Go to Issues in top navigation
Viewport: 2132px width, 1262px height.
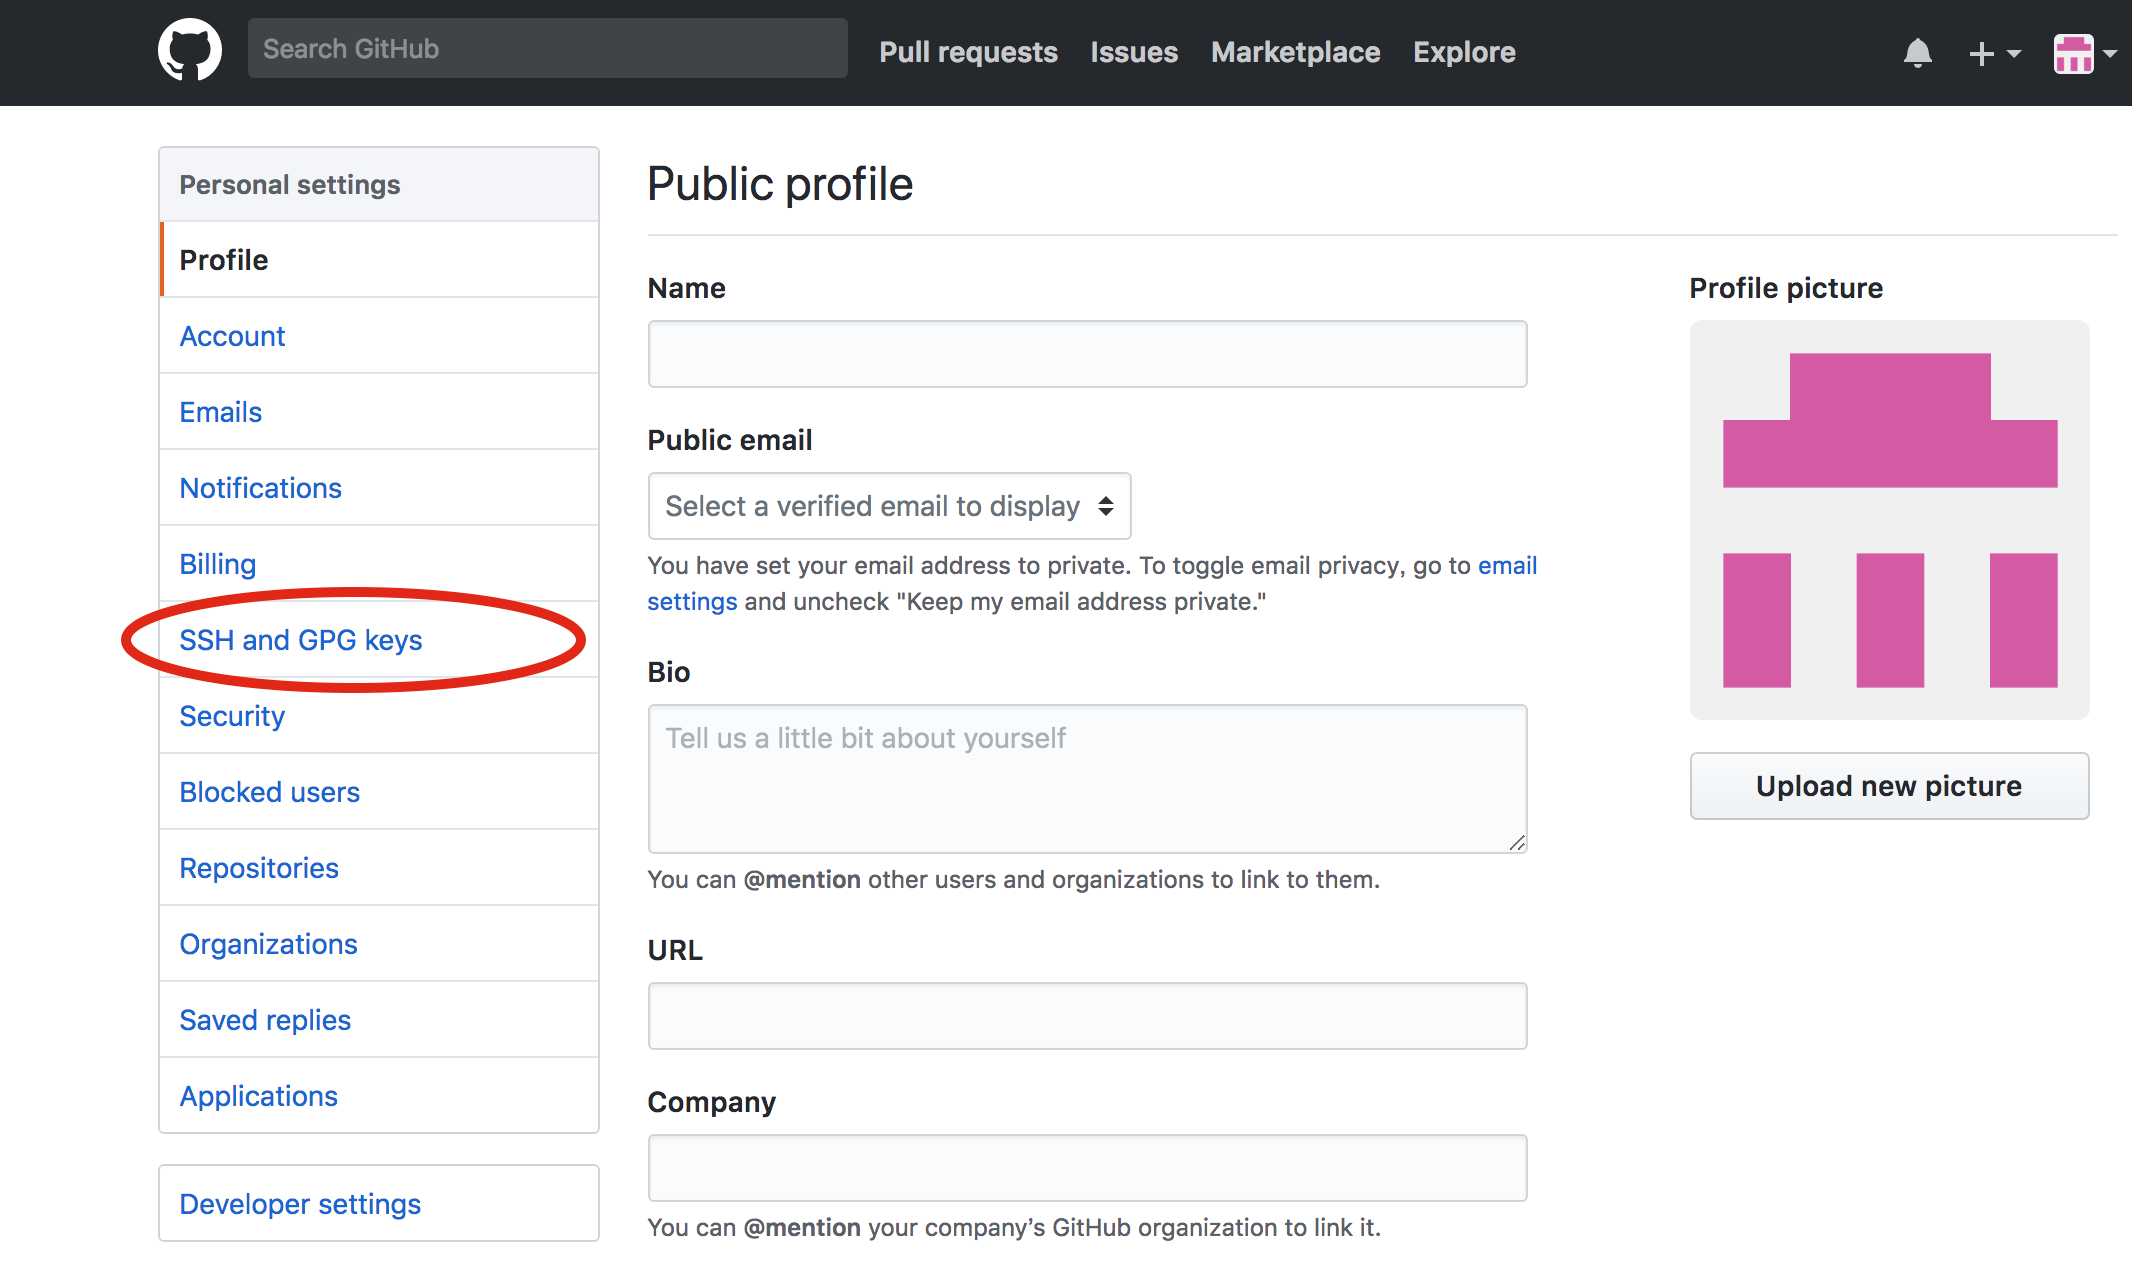tap(1134, 52)
